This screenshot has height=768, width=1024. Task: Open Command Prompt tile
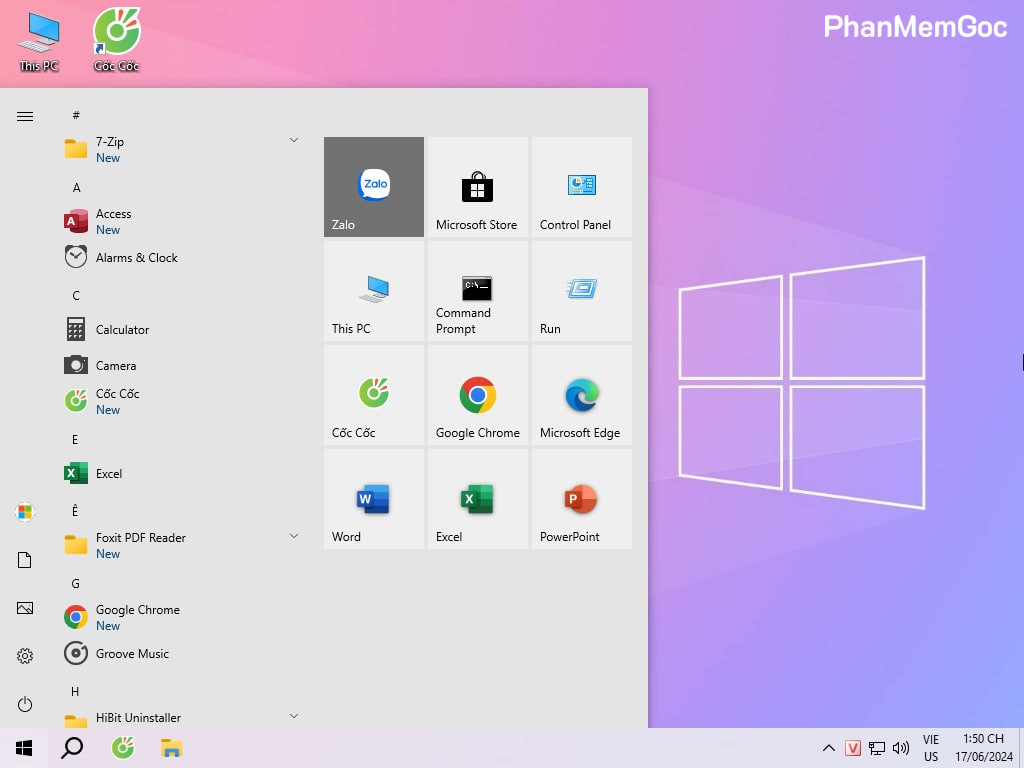pos(477,291)
